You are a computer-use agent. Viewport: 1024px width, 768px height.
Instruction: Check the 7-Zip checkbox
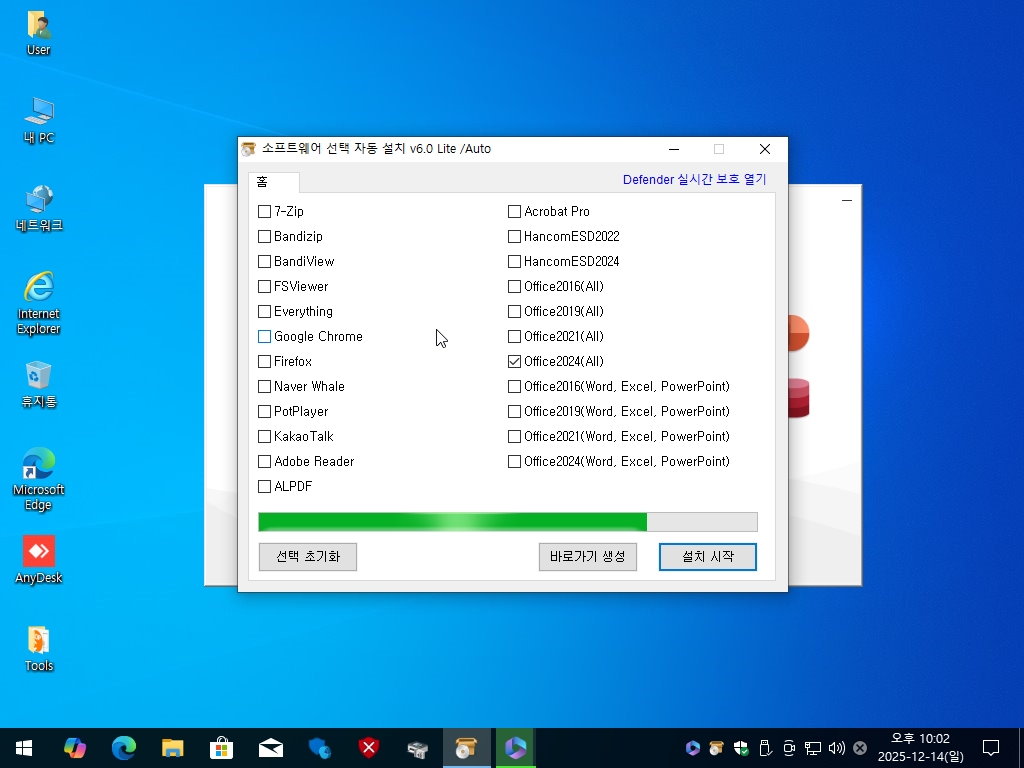click(x=264, y=212)
